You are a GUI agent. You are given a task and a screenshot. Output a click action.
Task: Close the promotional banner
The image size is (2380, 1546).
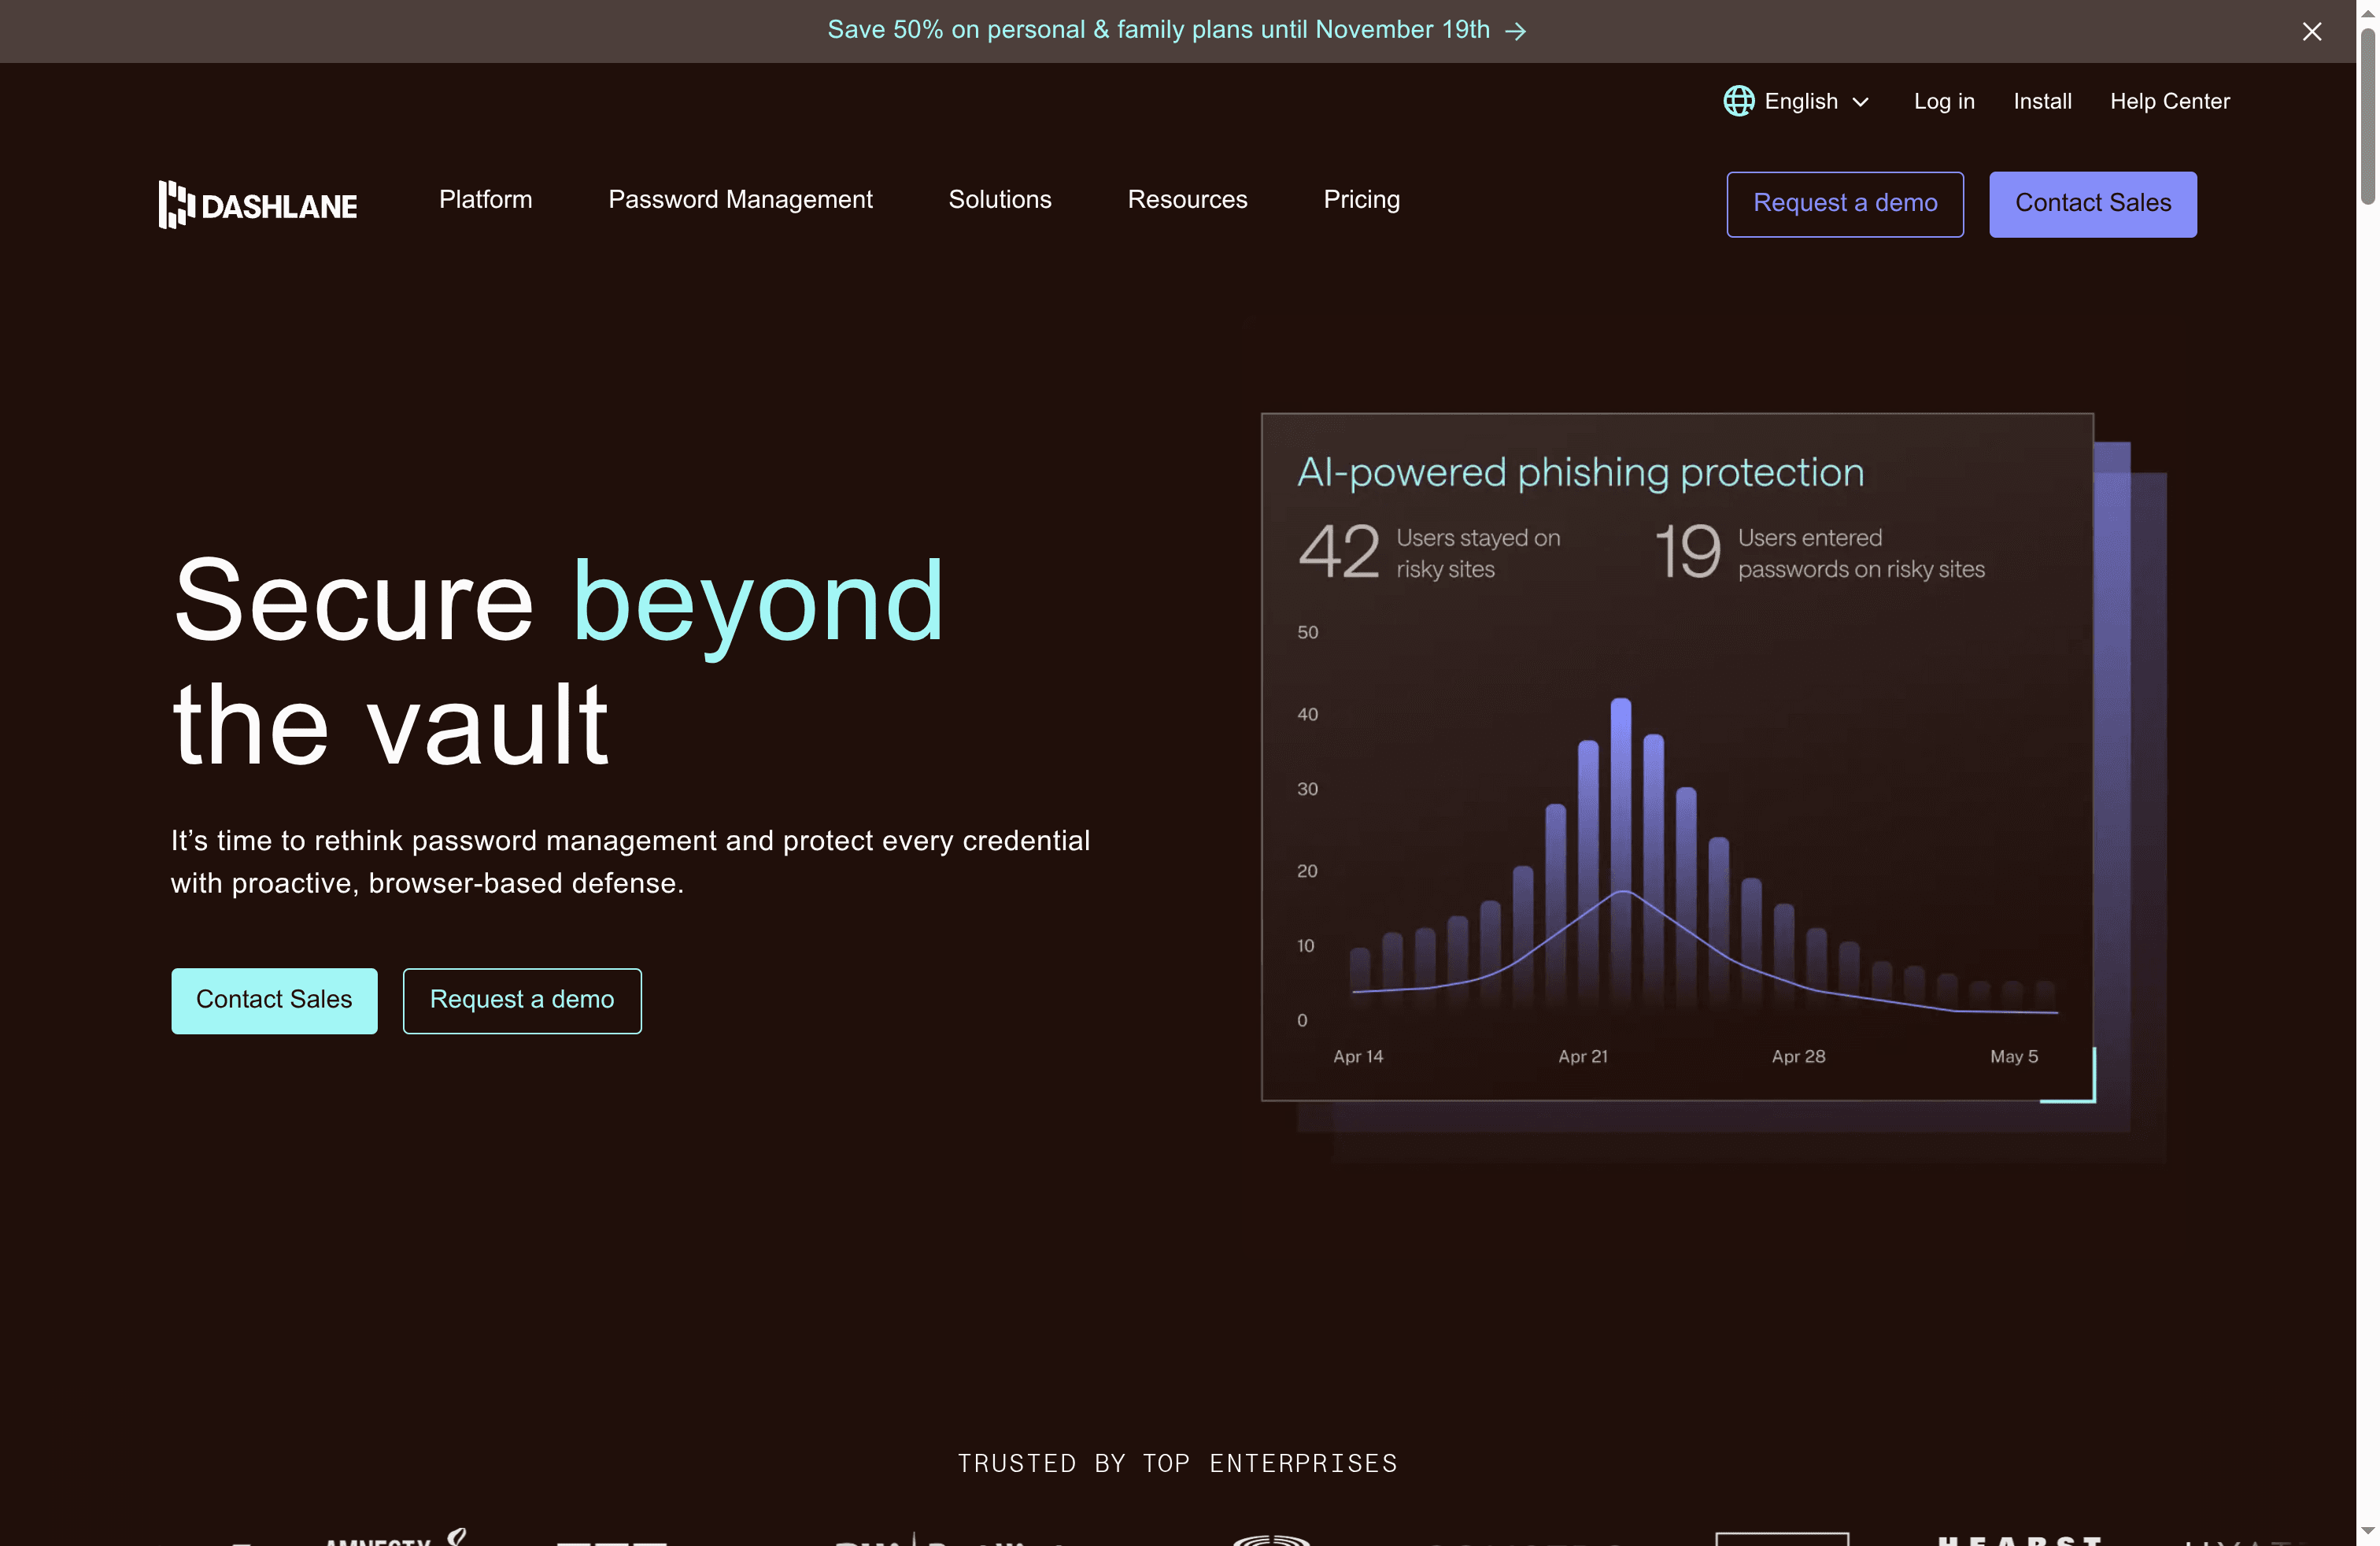click(x=2311, y=31)
